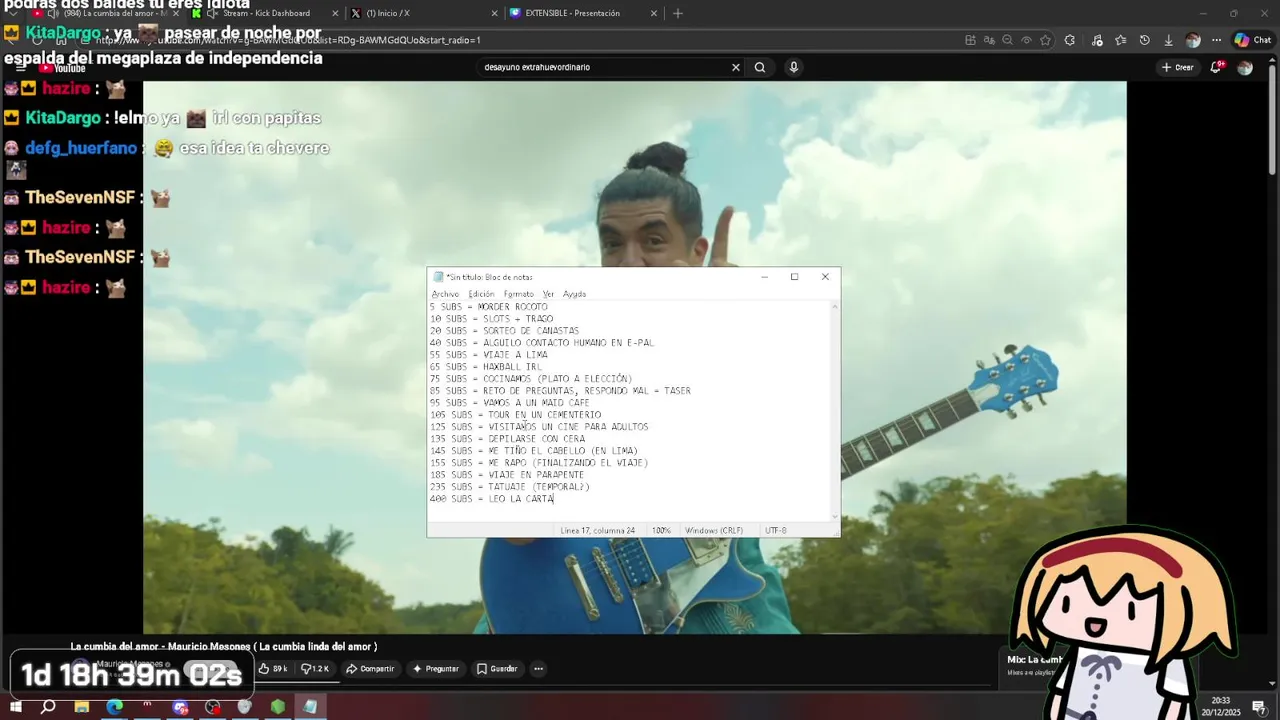Open the Ayuda menu in Notepad
The image size is (1280, 720).
[574, 294]
